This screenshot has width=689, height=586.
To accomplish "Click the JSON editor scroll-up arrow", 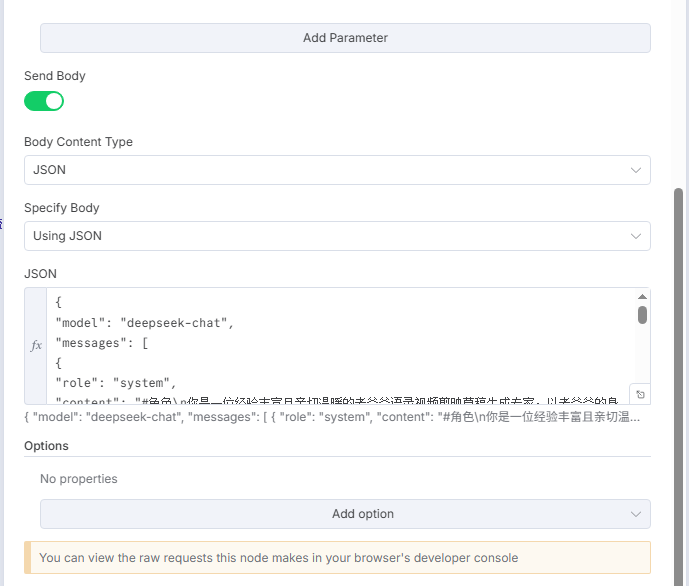I will tap(642, 297).
